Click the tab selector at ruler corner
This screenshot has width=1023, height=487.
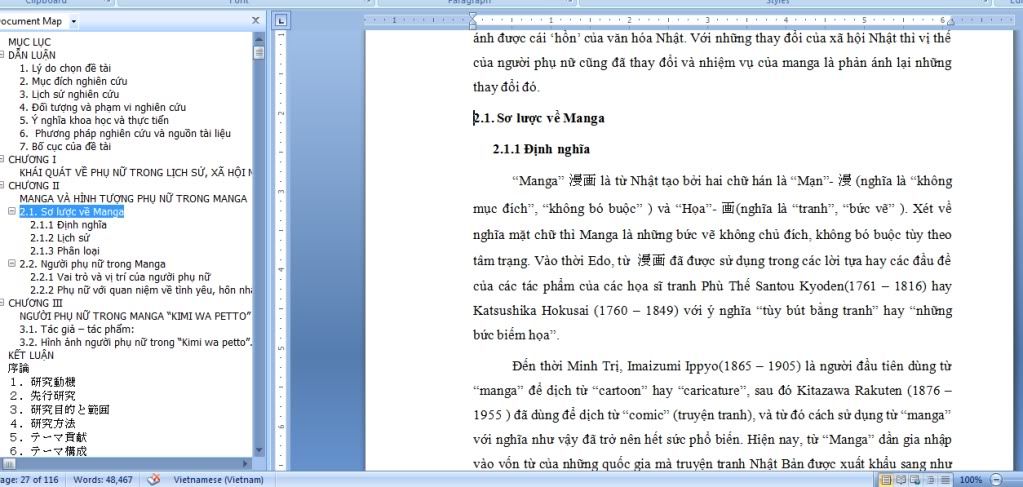(281, 20)
